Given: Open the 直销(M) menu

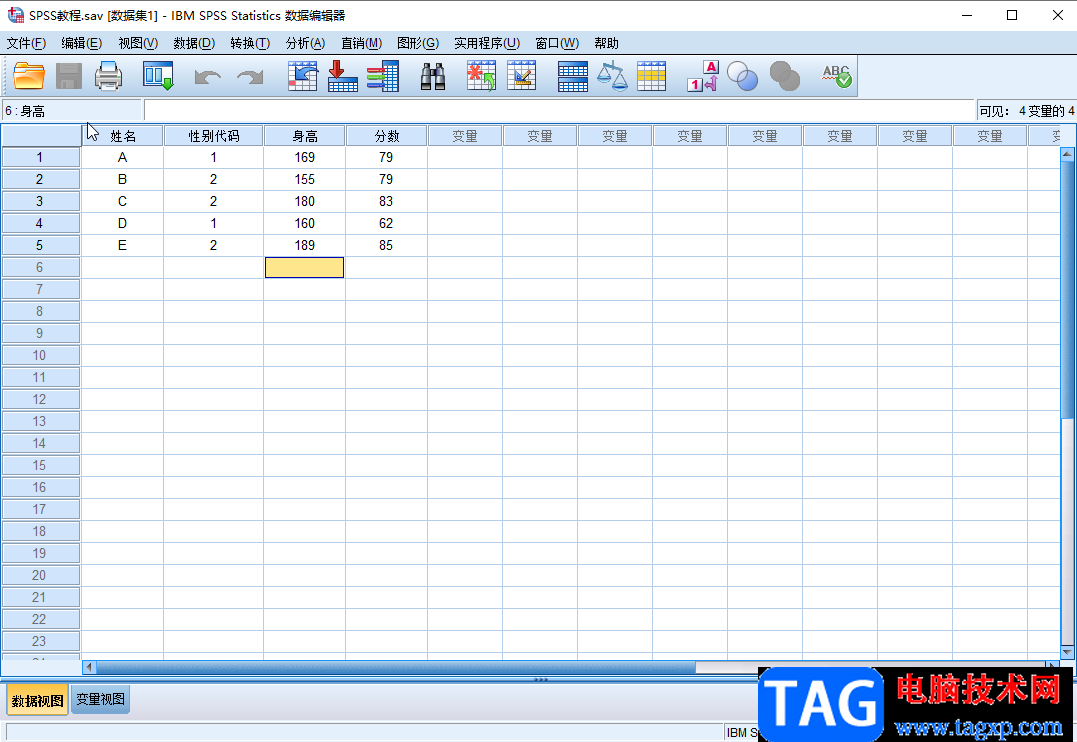Looking at the screenshot, I should click(x=362, y=43).
